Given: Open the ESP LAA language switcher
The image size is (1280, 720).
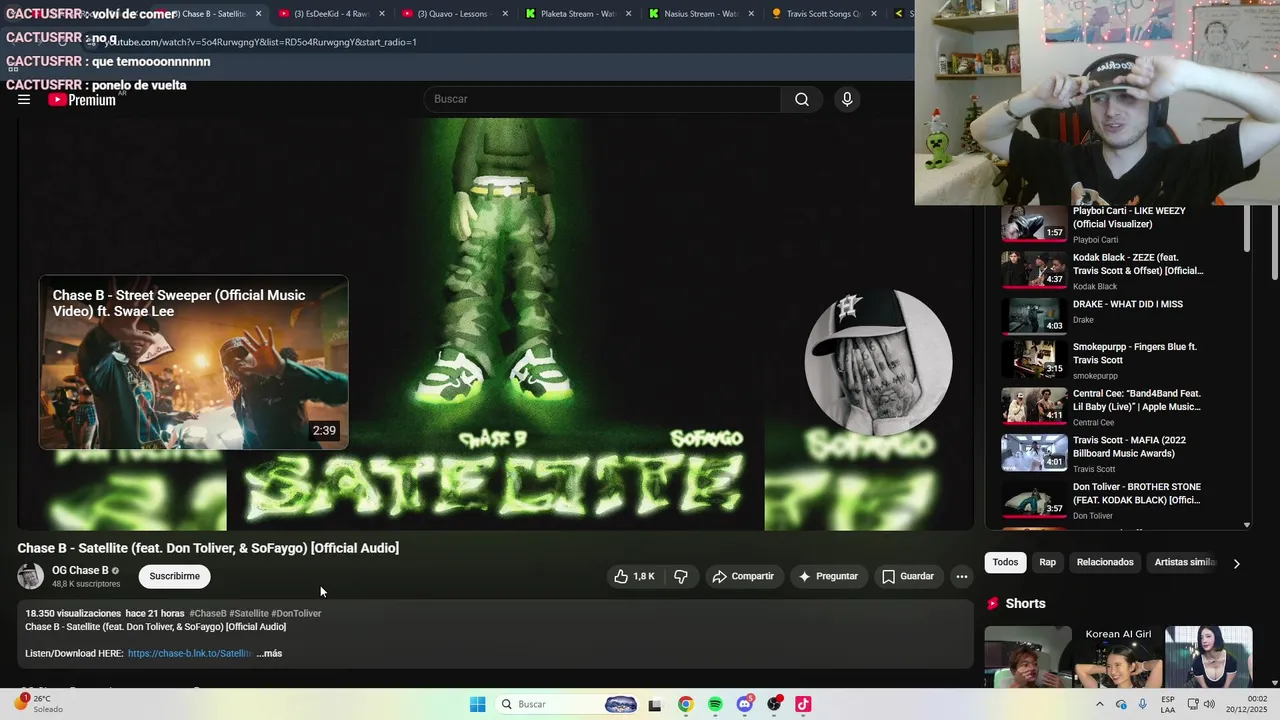Looking at the screenshot, I should point(1168,704).
